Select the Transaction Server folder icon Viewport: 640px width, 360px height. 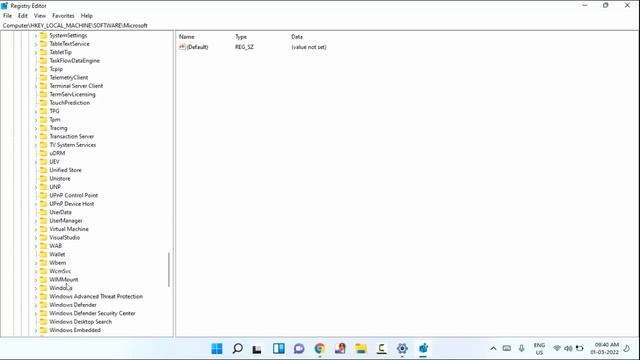click(43, 136)
